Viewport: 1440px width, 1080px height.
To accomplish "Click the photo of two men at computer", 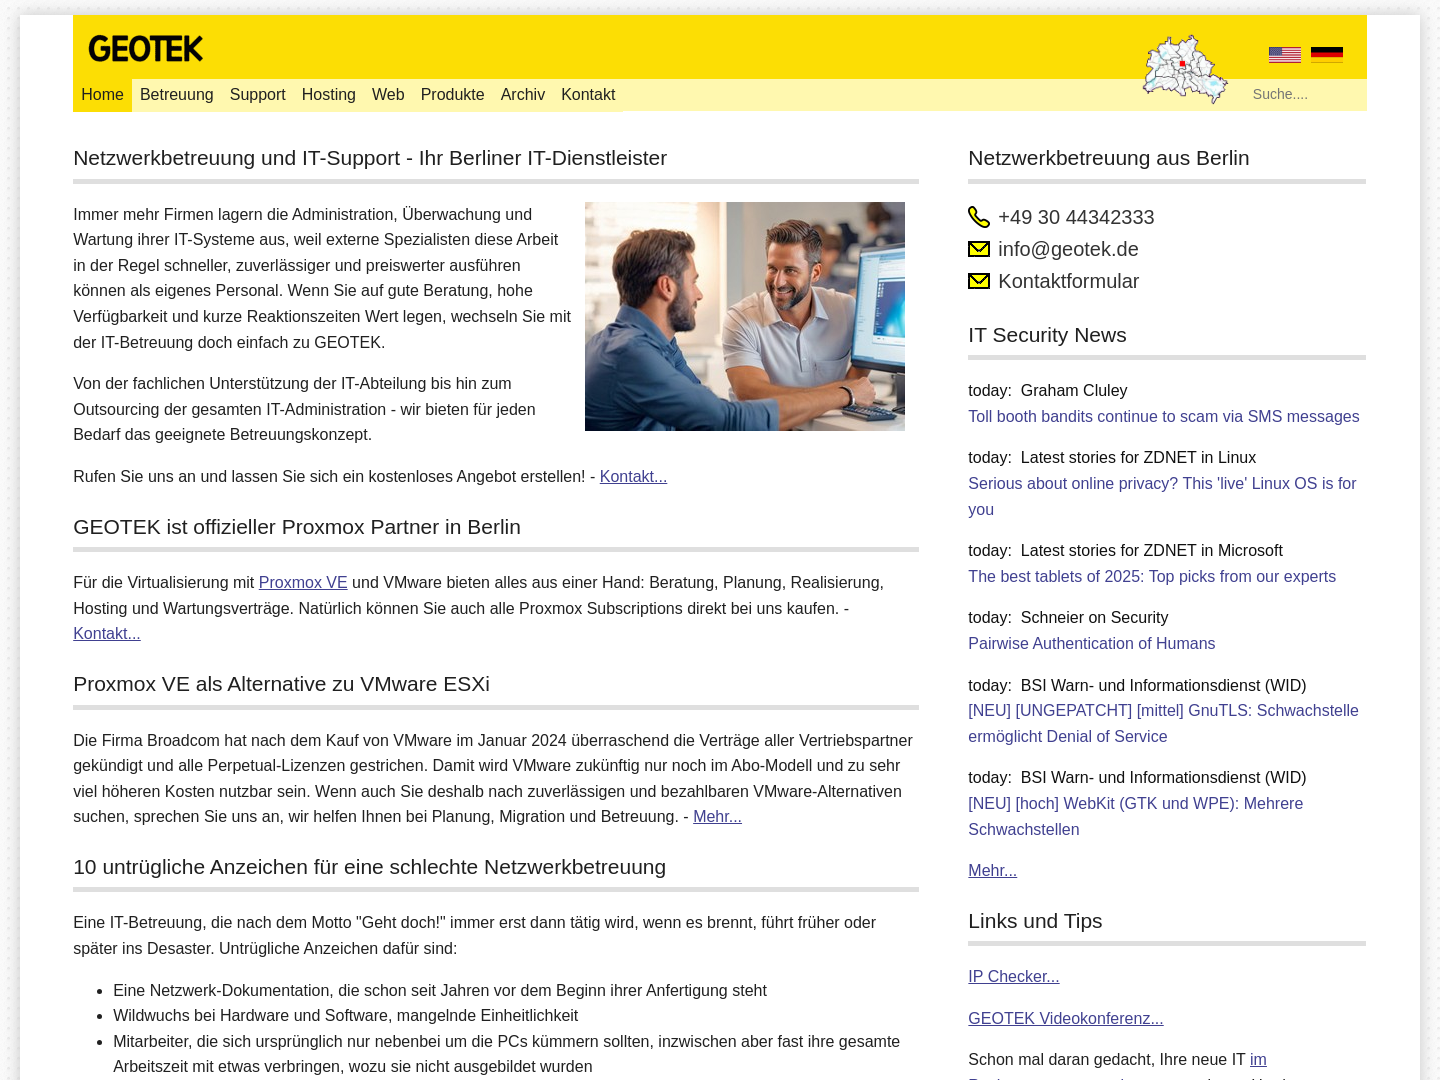I will tap(745, 316).
